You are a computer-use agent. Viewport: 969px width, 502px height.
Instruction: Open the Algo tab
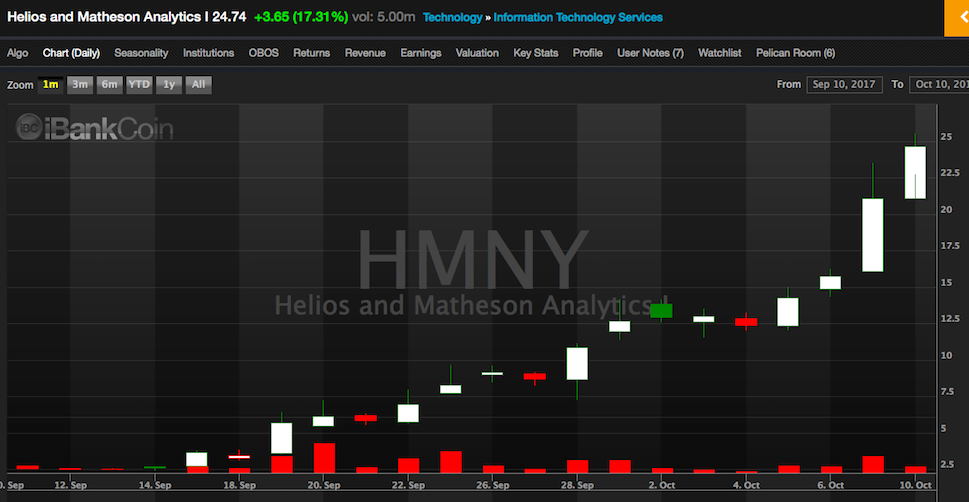[x=17, y=53]
